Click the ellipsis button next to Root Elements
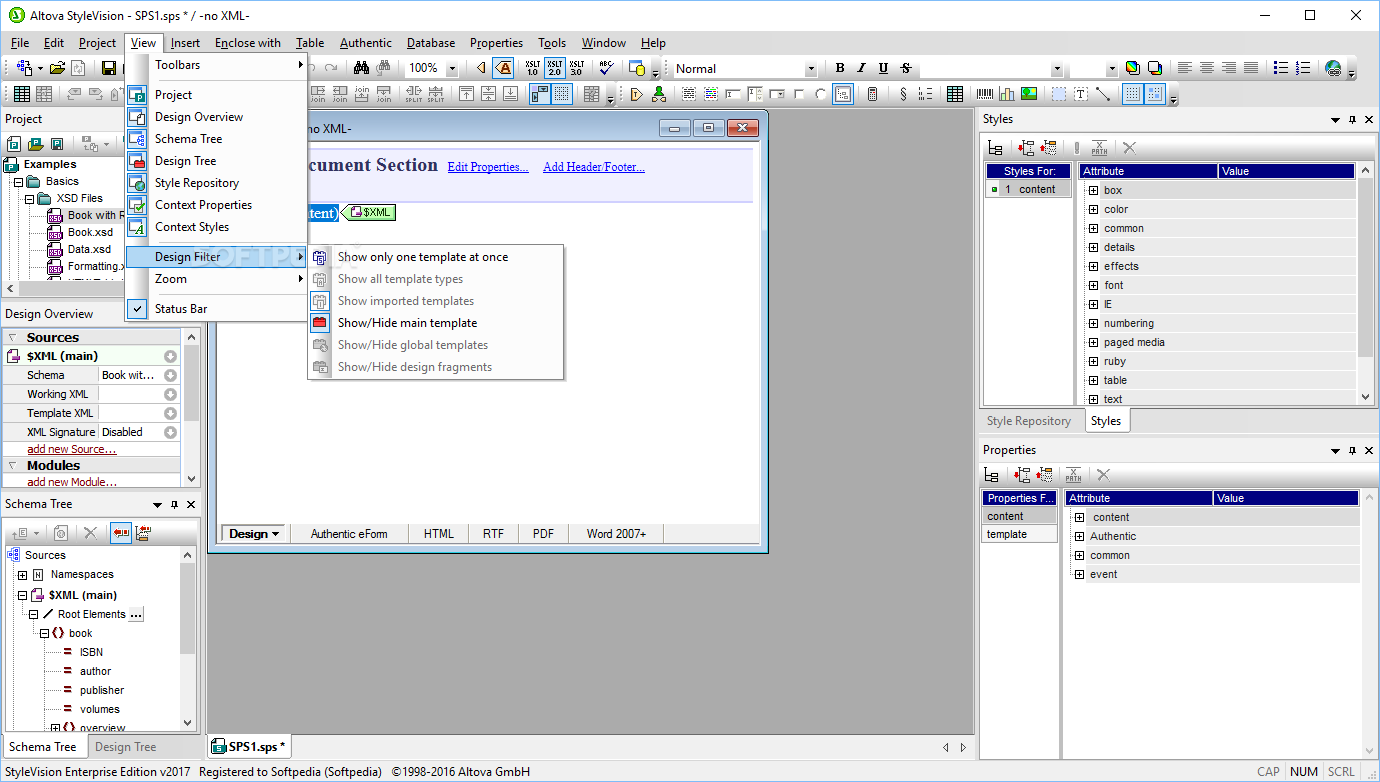1380x782 pixels. point(136,614)
